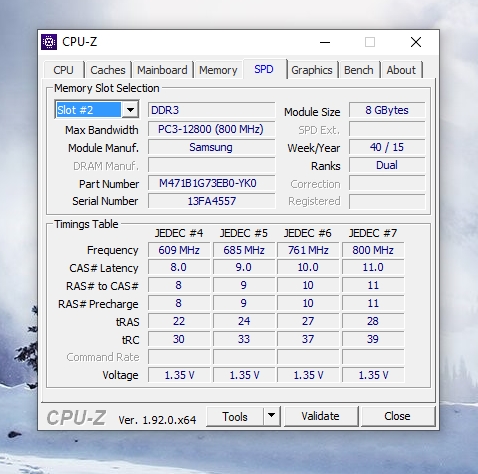Click the tRC value 33

pyautogui.click(x=244, y=339)
